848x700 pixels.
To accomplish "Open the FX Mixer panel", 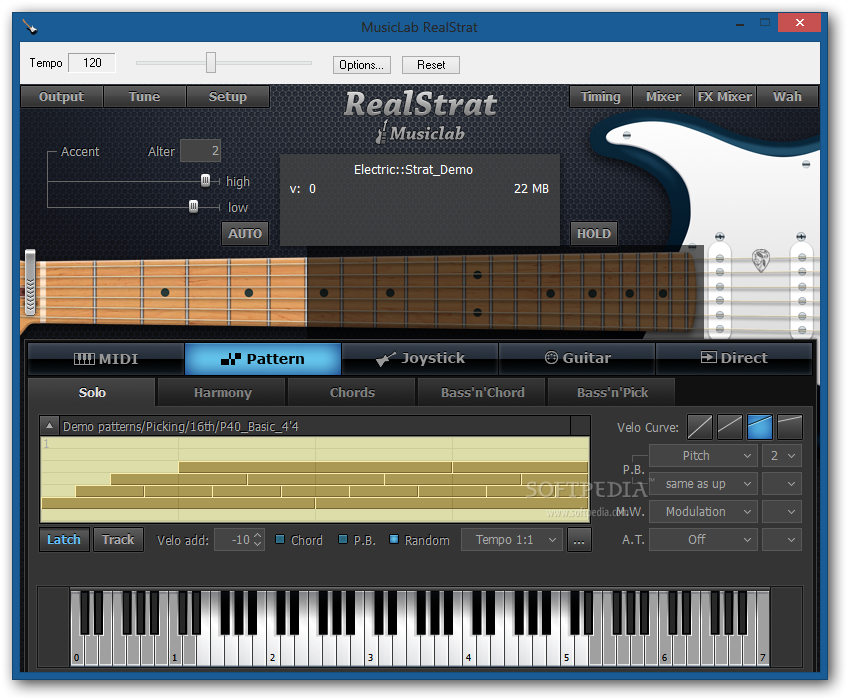I will 725,97.
